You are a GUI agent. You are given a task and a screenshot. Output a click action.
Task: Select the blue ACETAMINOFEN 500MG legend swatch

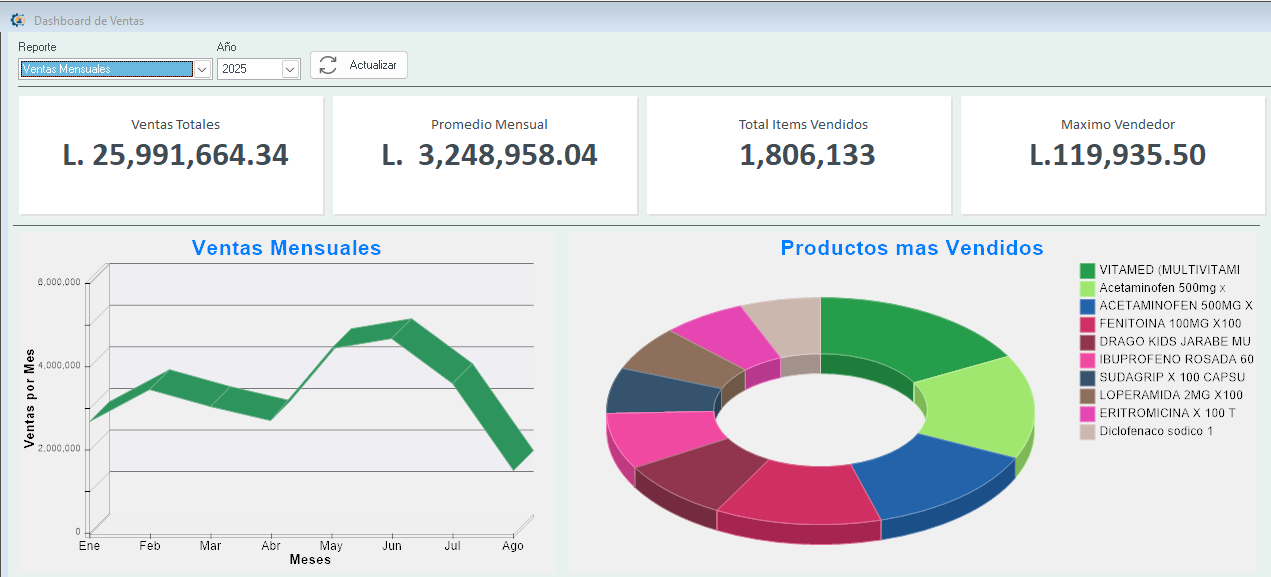1088,306
